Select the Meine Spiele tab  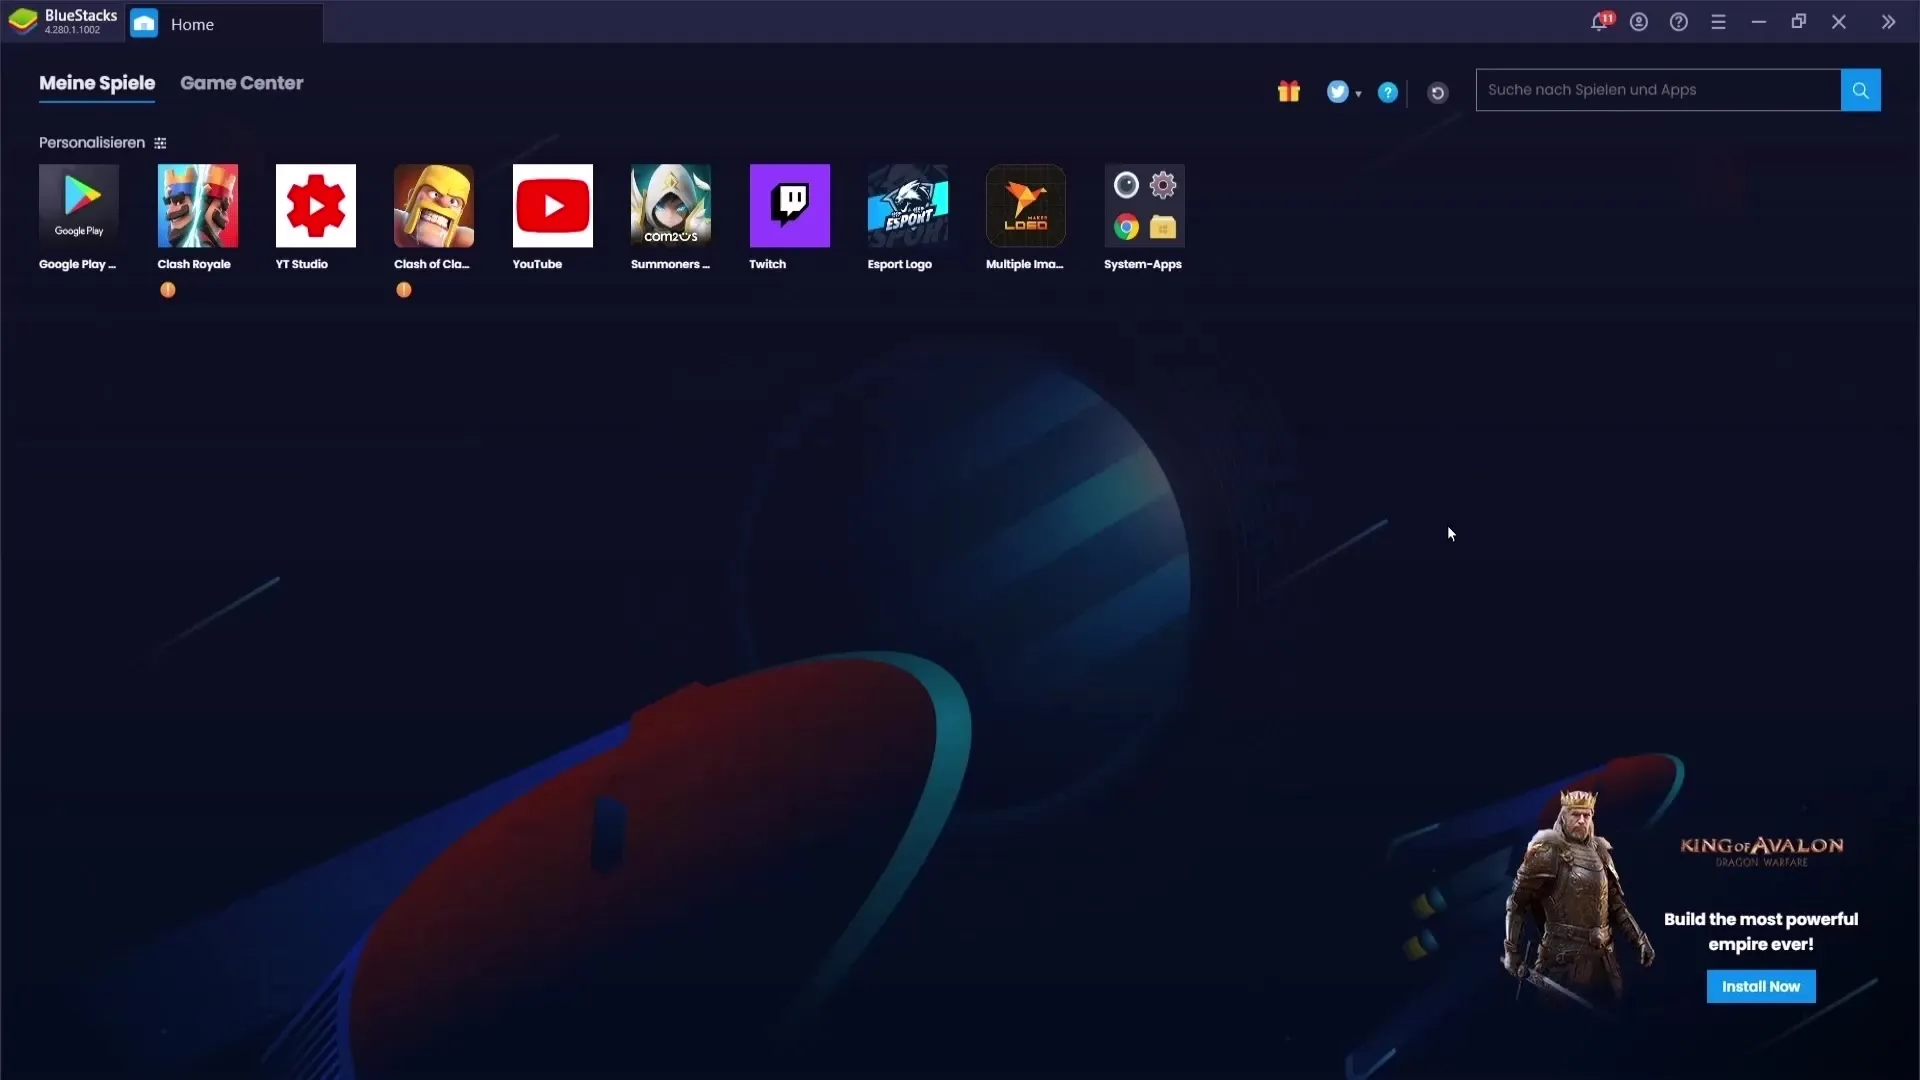(96, 82)
